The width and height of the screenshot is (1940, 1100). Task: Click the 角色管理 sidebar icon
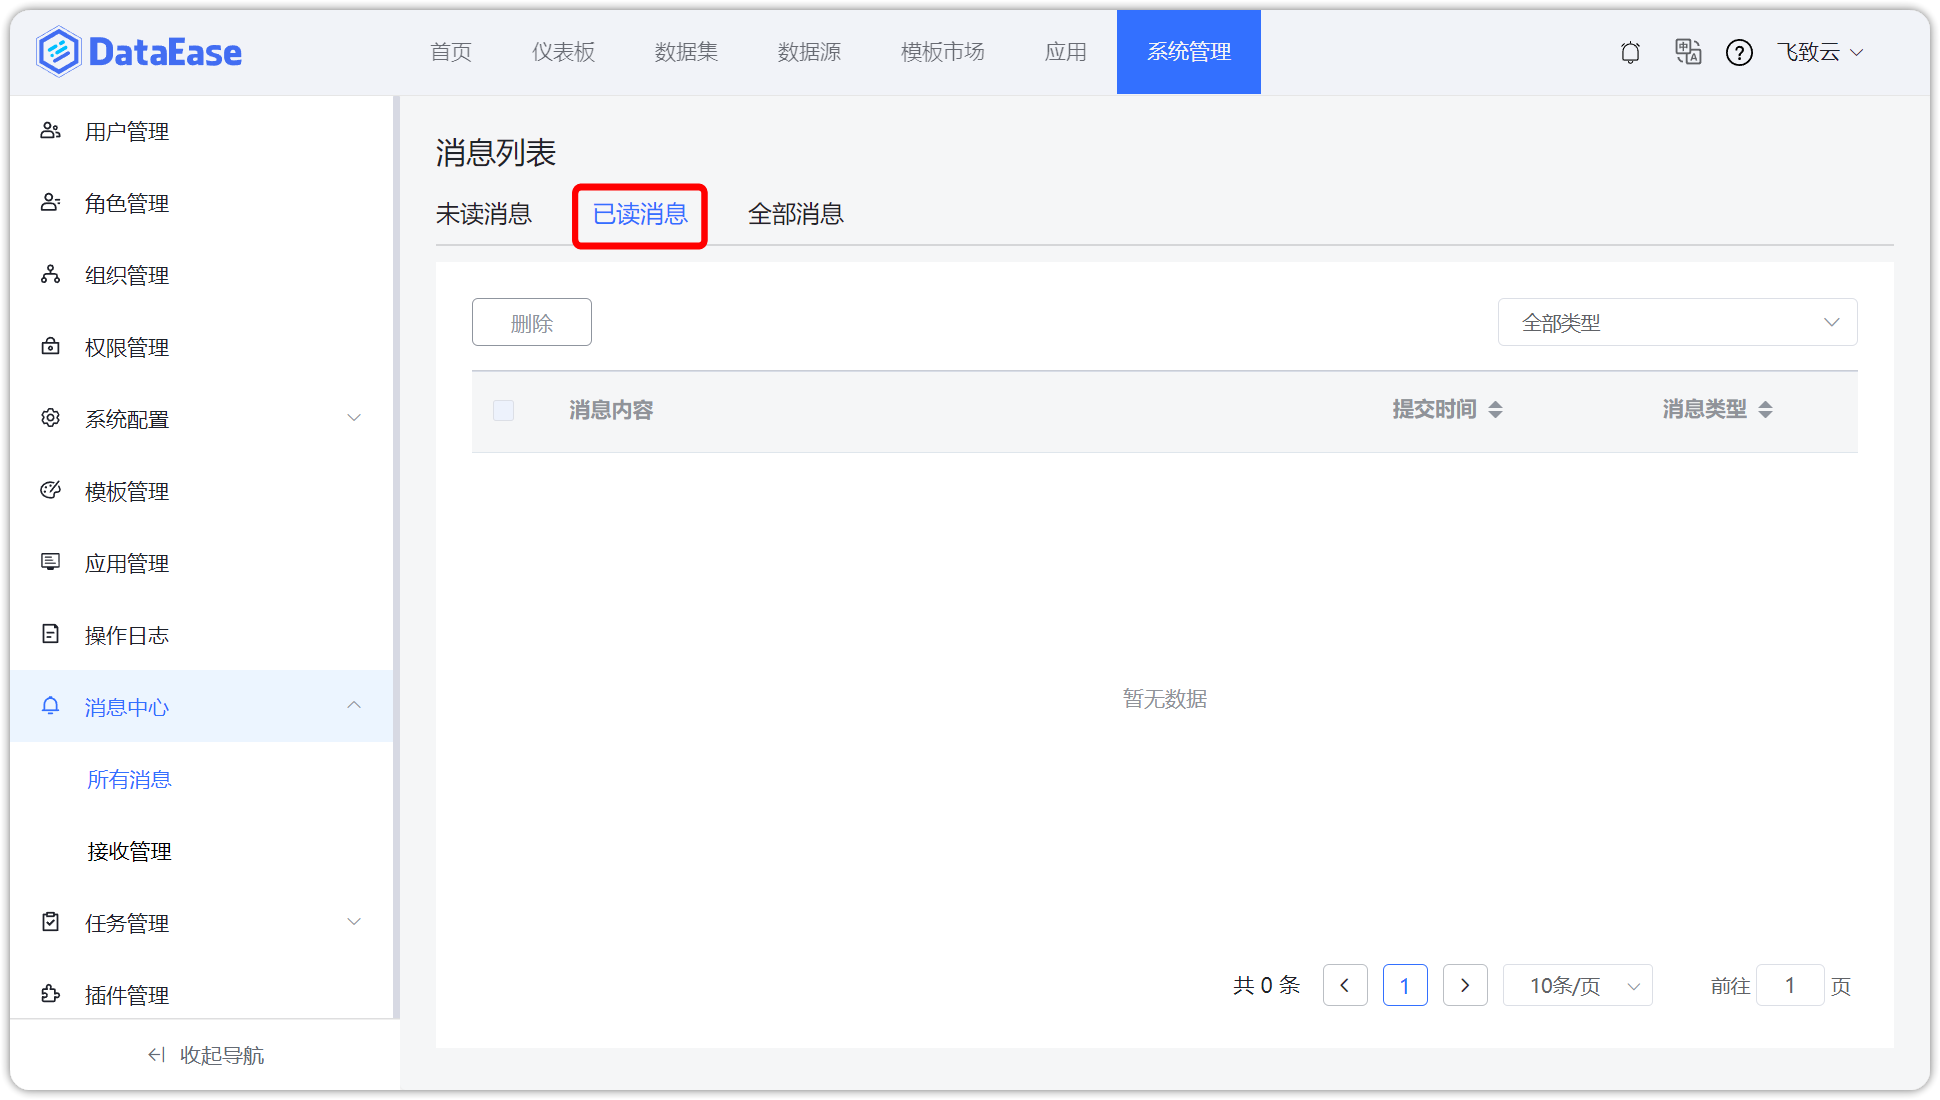[50, 203]
